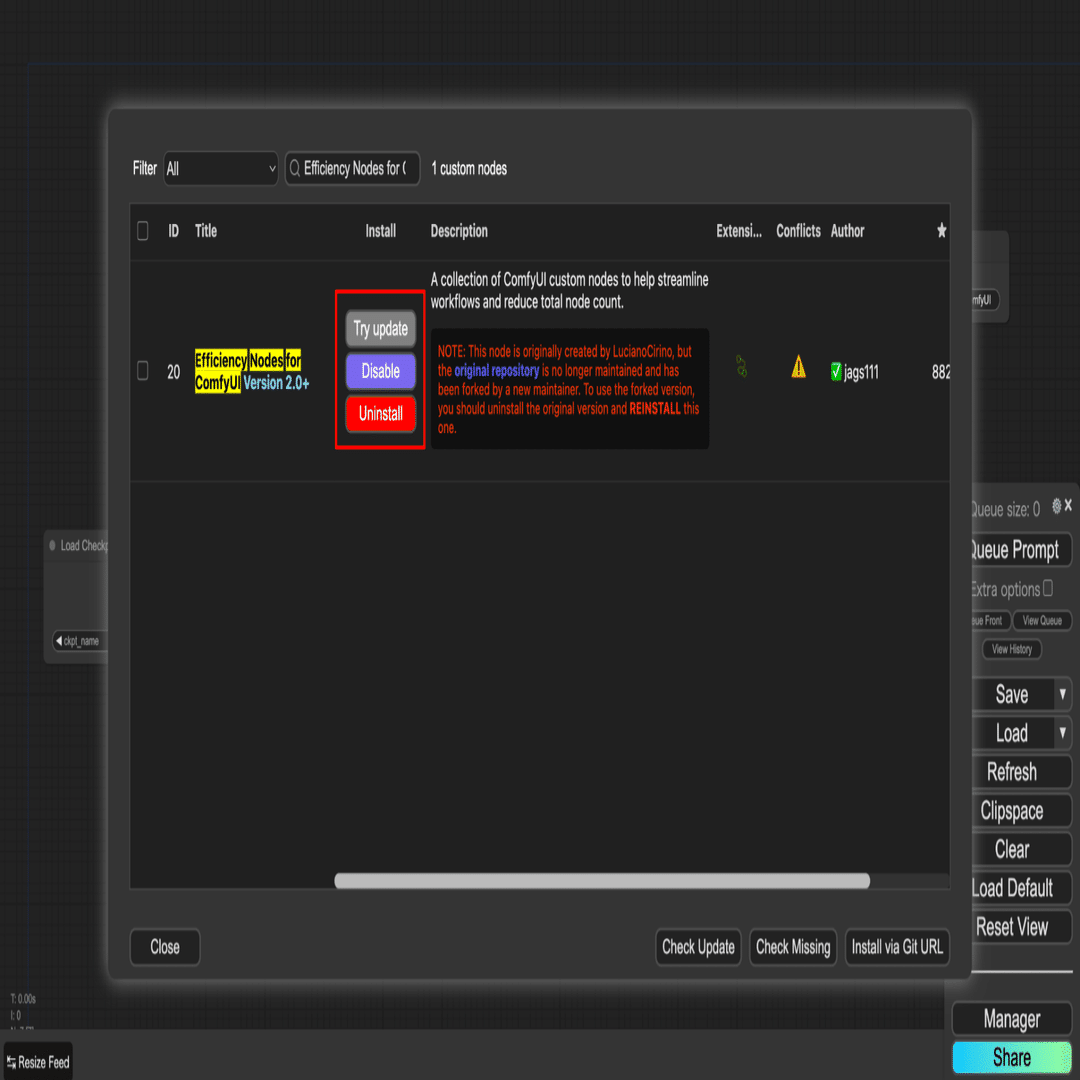
Task: Click the Queue Front button
Action: [x=990, y=621]
